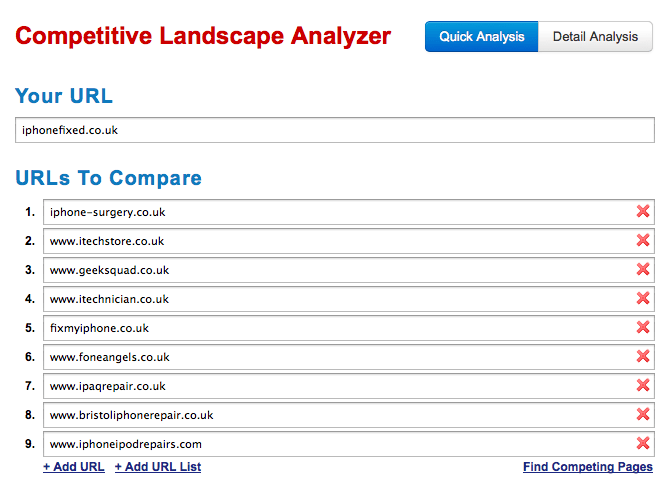This screenshot has width=669, height=492.
Task: Click the Competitive Landscape Analyzer heading
Action: 203,36
